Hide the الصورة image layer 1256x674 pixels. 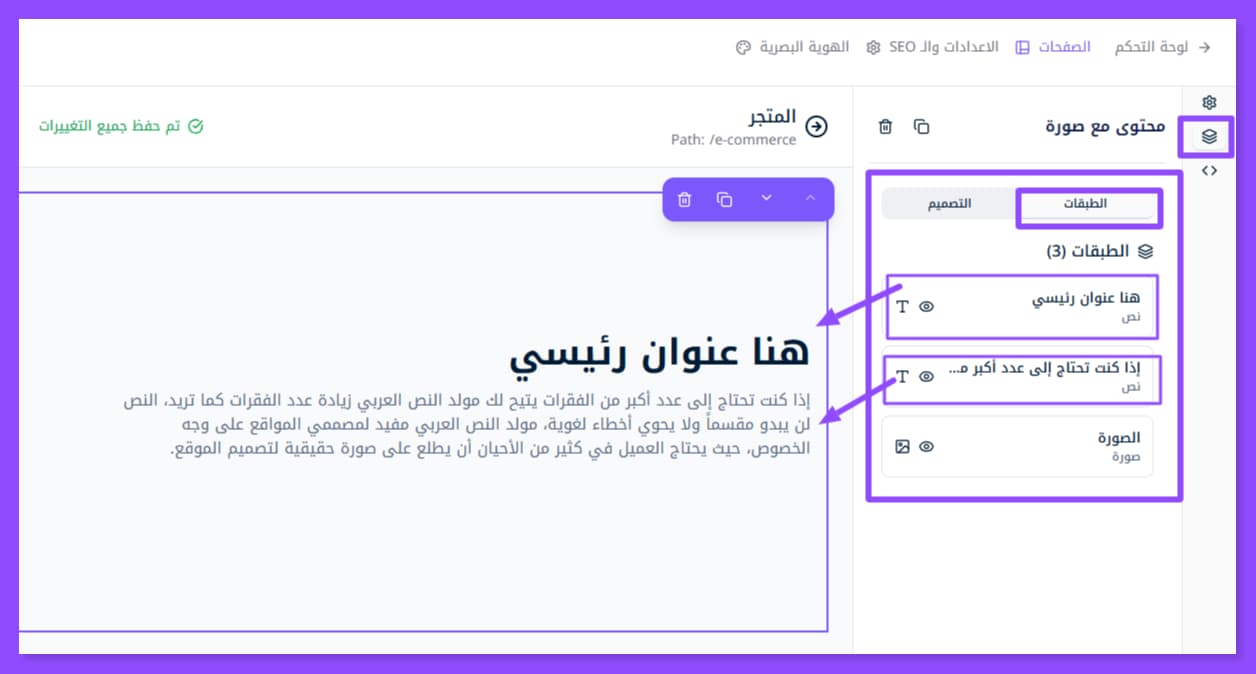(926, 447)
